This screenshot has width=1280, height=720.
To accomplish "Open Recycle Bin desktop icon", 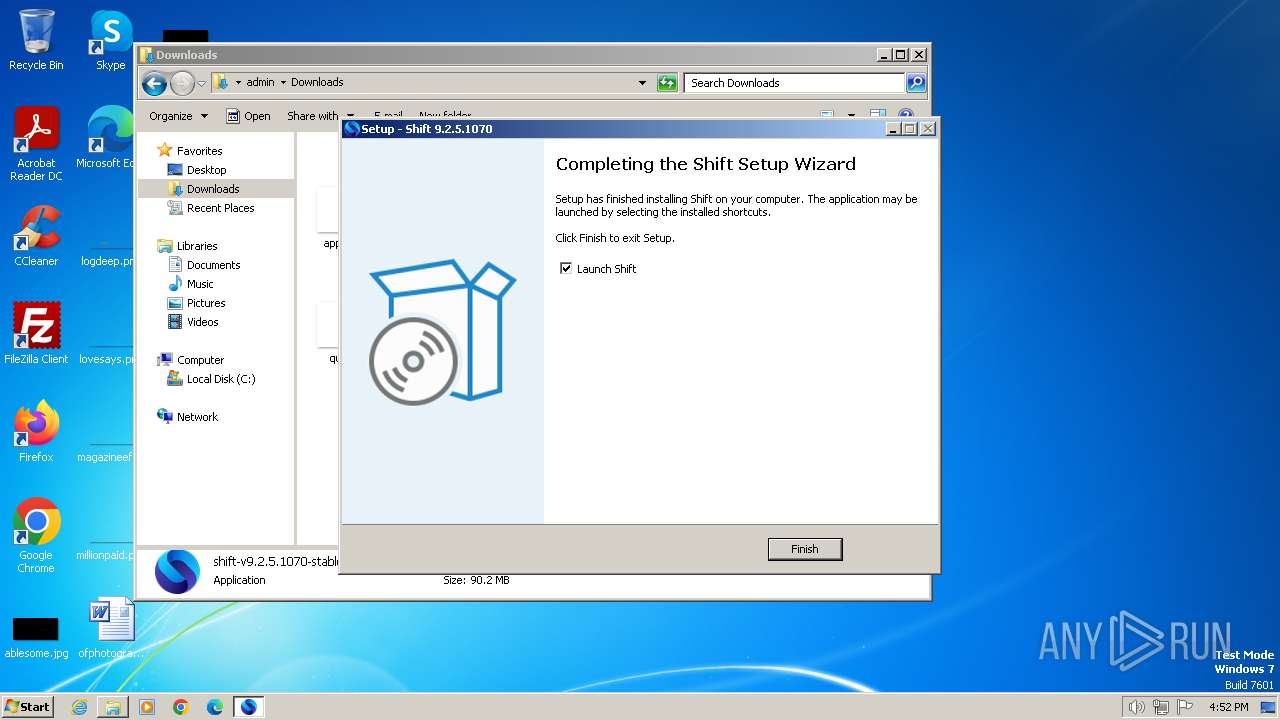I will click(36, 40).
